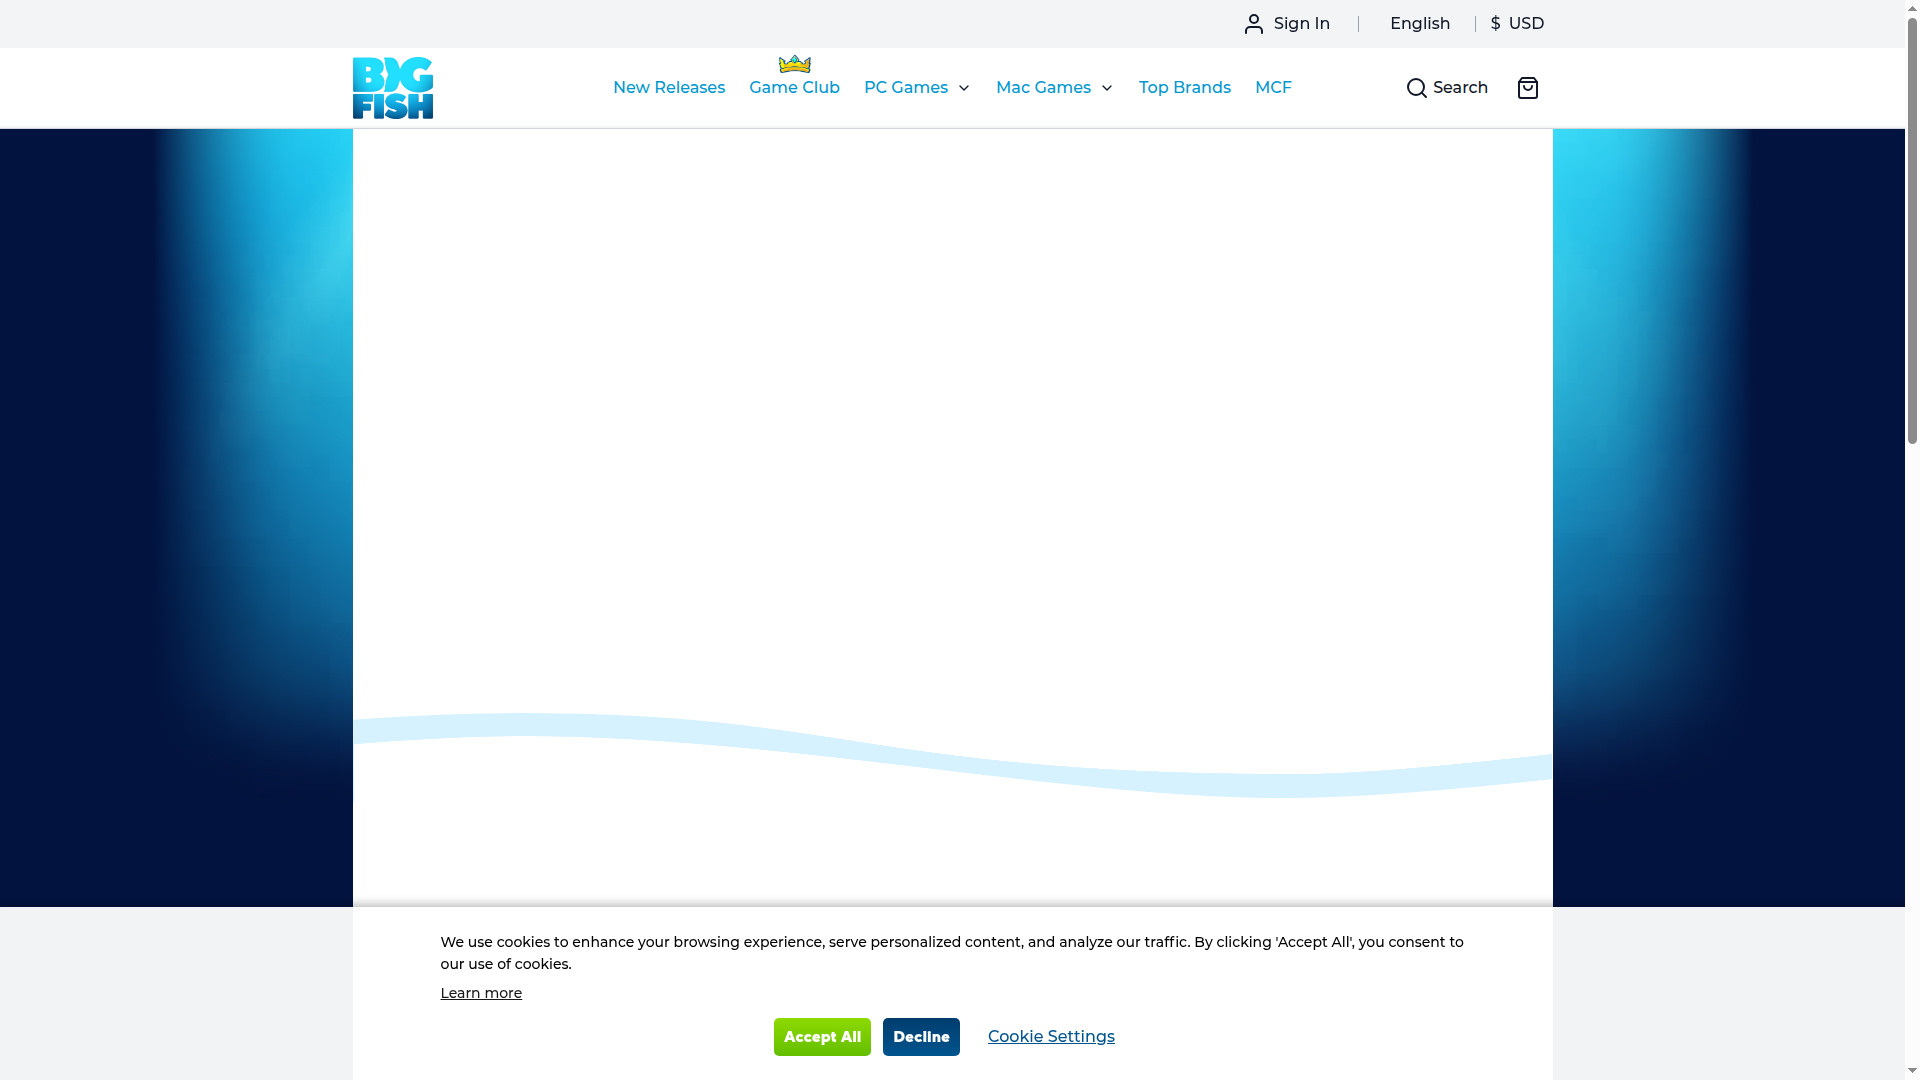Open the English language selector
1920x1080 pixels.
[x=1419, y=24]
